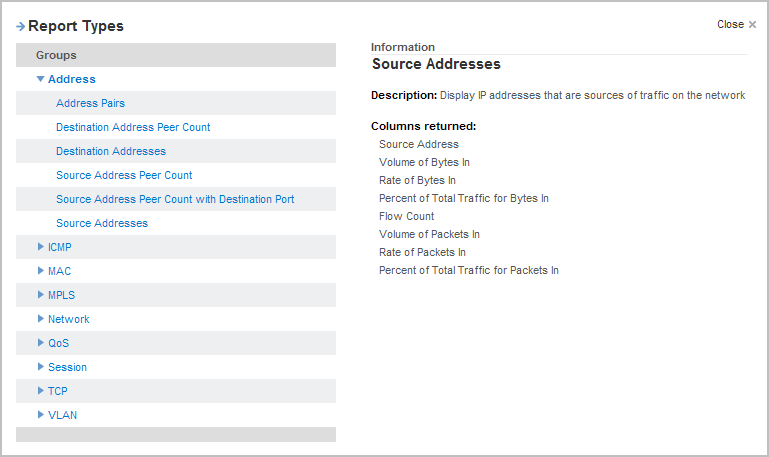Expand the MAC group arrow
Viewport: 769px width, 457px height.
(41, 271)
